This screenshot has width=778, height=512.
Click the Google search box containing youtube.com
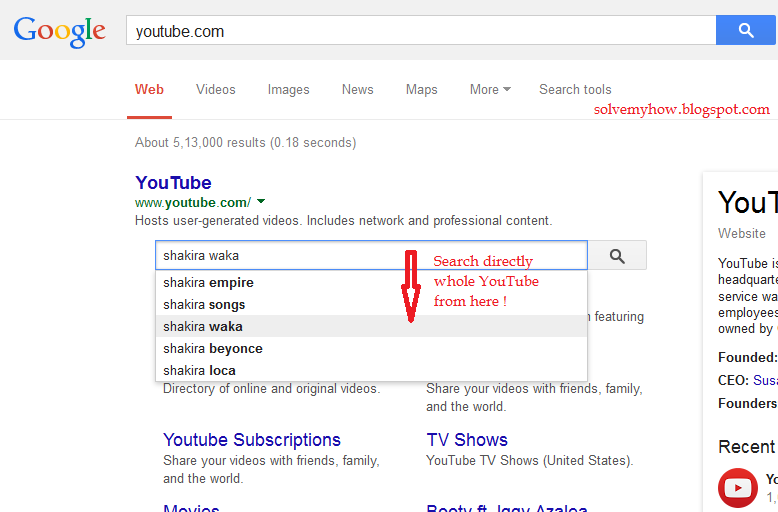pos(420,31)
